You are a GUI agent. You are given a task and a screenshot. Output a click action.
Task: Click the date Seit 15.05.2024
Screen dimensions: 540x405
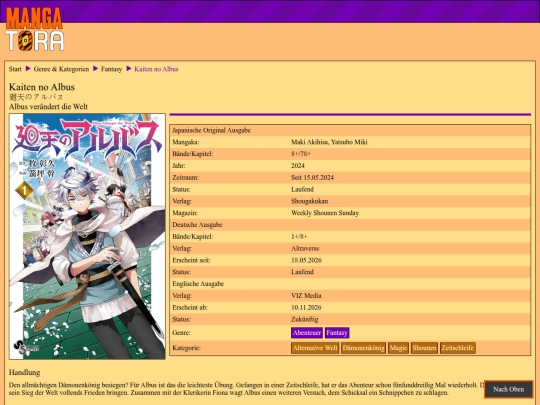click(312, 177)
